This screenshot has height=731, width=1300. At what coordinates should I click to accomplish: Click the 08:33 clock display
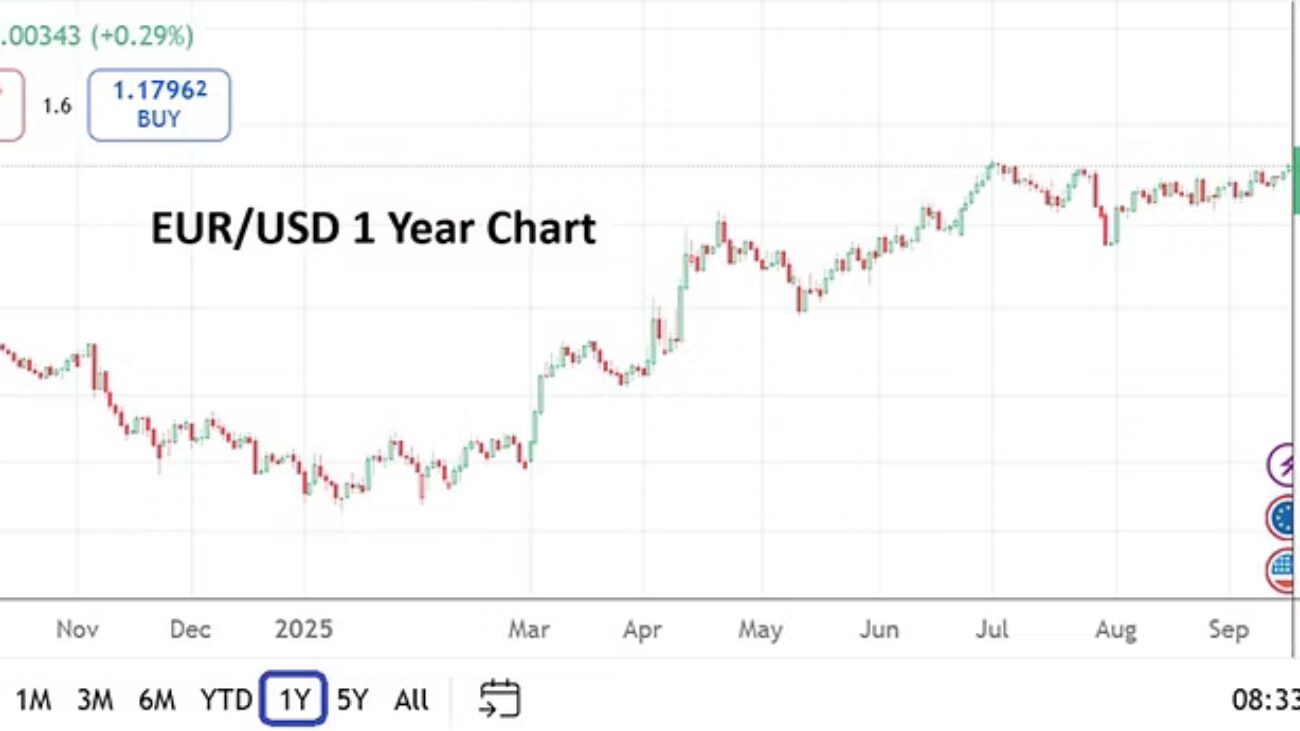[1266, 700]
